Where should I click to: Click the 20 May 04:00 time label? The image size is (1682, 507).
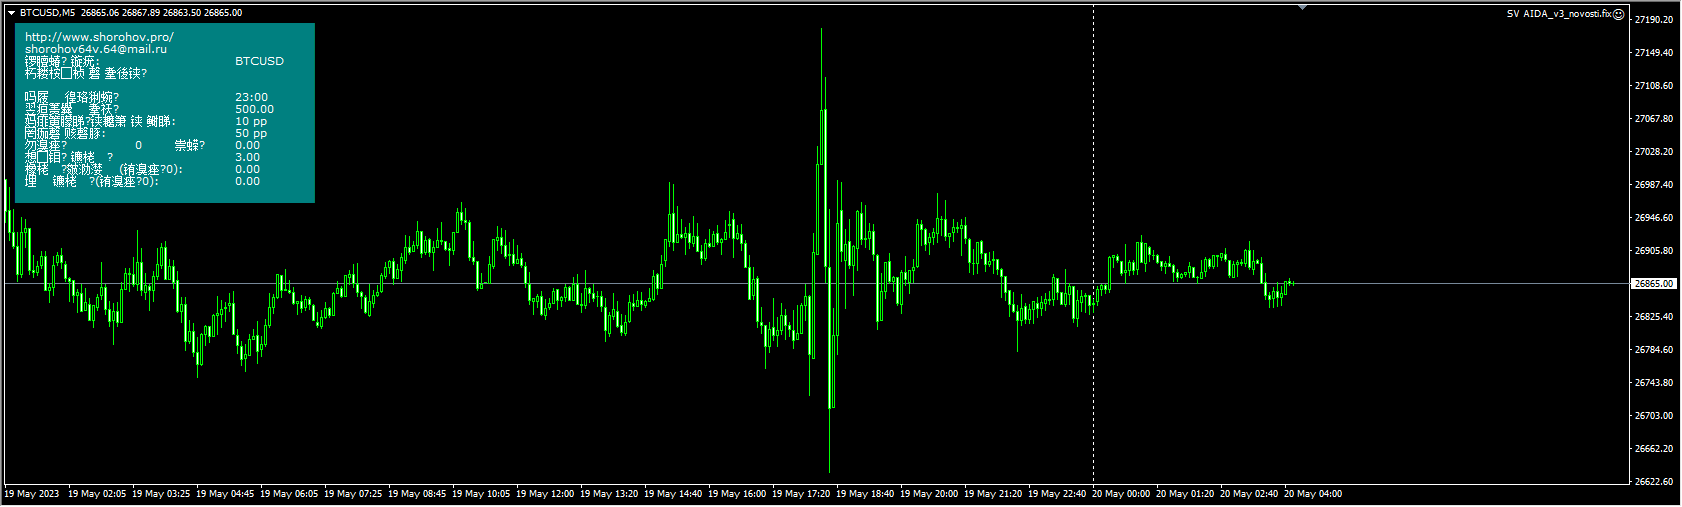point(1313,494)
